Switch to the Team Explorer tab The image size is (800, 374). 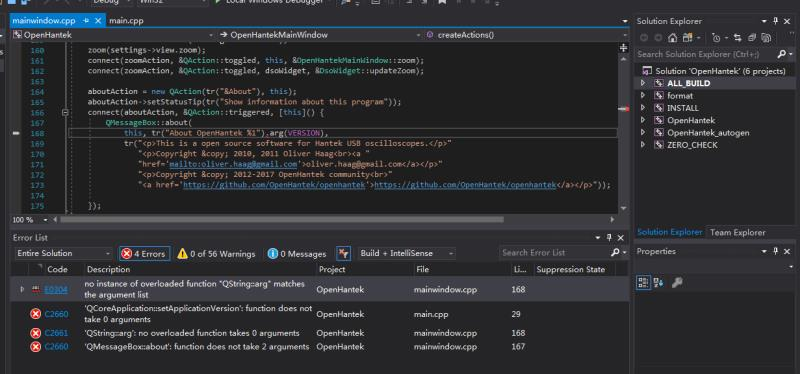click(738, 233)
